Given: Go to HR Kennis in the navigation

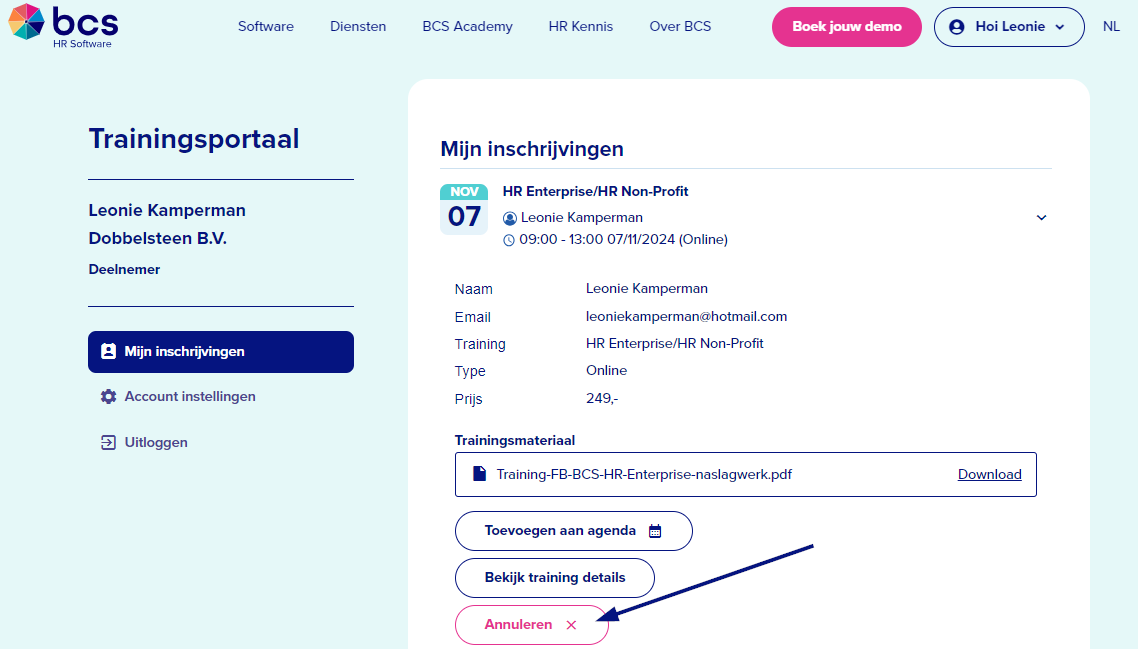Looking at the screenshot, I should [x=581, y=26].
